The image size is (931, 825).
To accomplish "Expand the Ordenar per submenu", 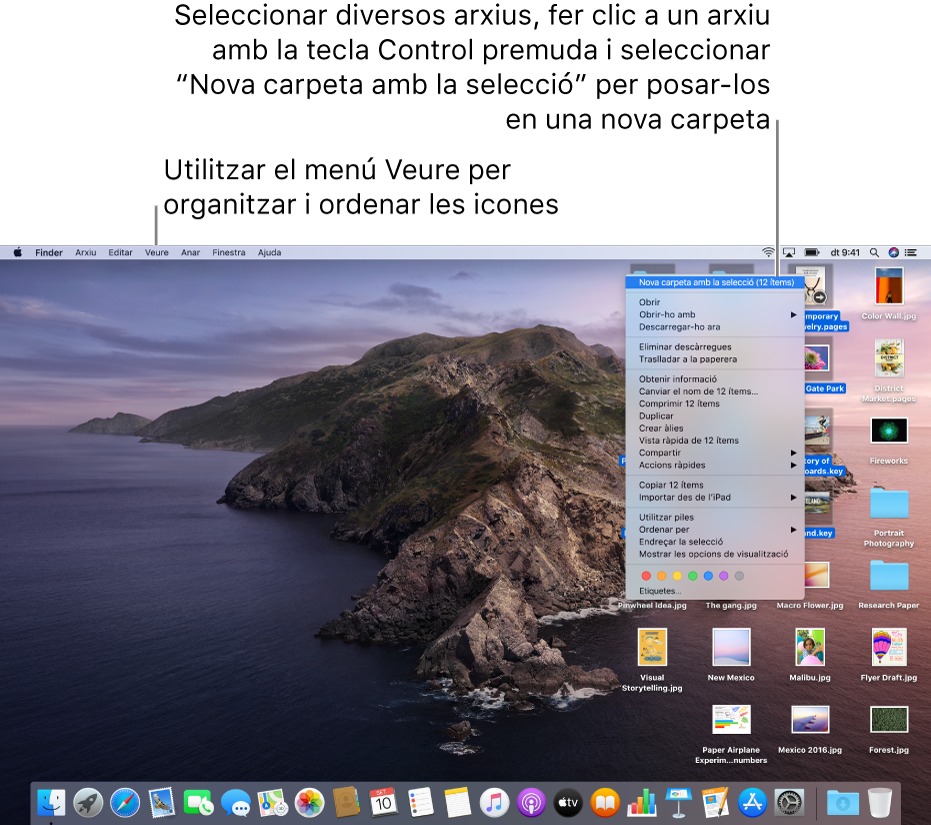I will click(715, 529).
